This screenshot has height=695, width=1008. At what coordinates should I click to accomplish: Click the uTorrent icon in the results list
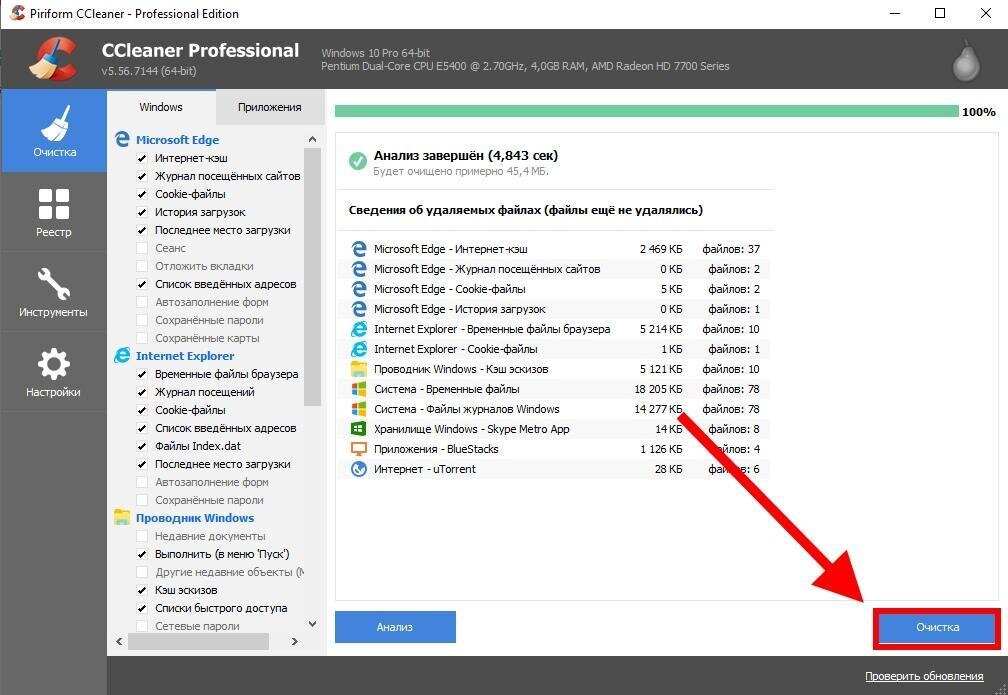360,468
